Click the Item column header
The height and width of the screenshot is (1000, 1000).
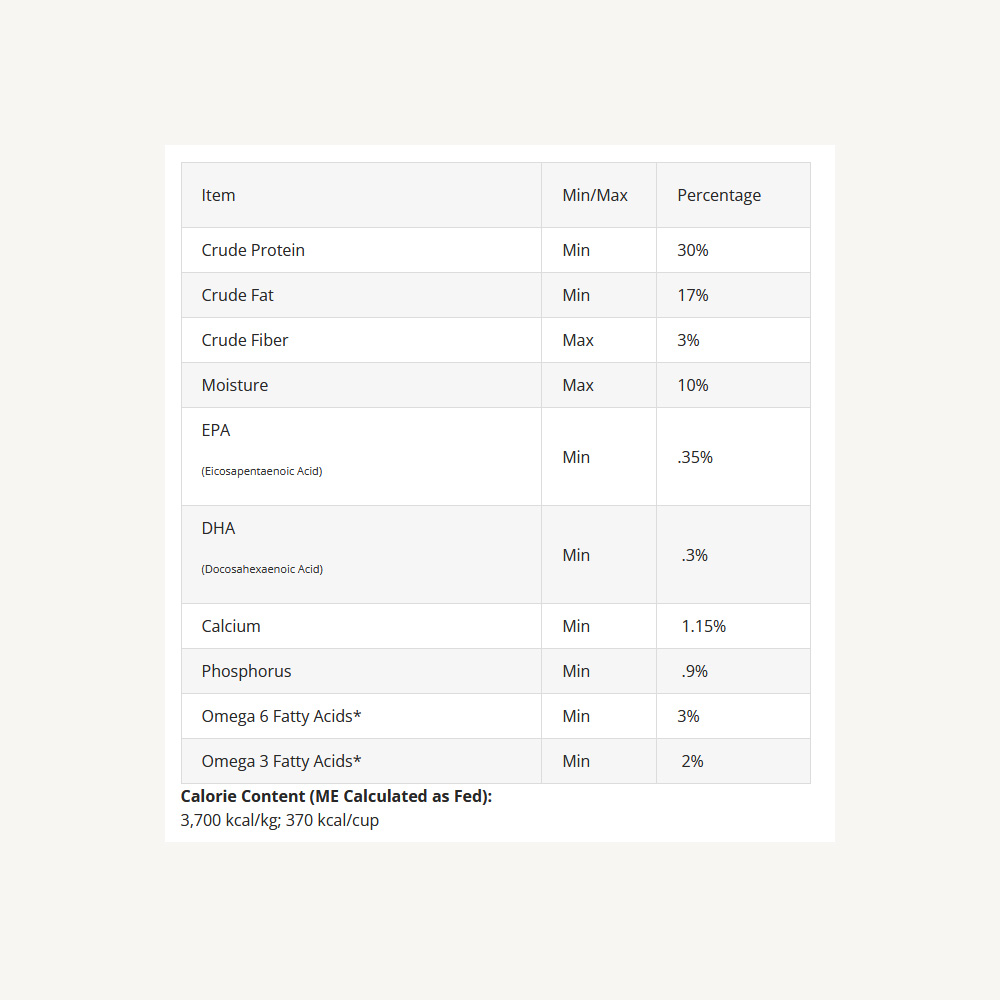(219, 195)
